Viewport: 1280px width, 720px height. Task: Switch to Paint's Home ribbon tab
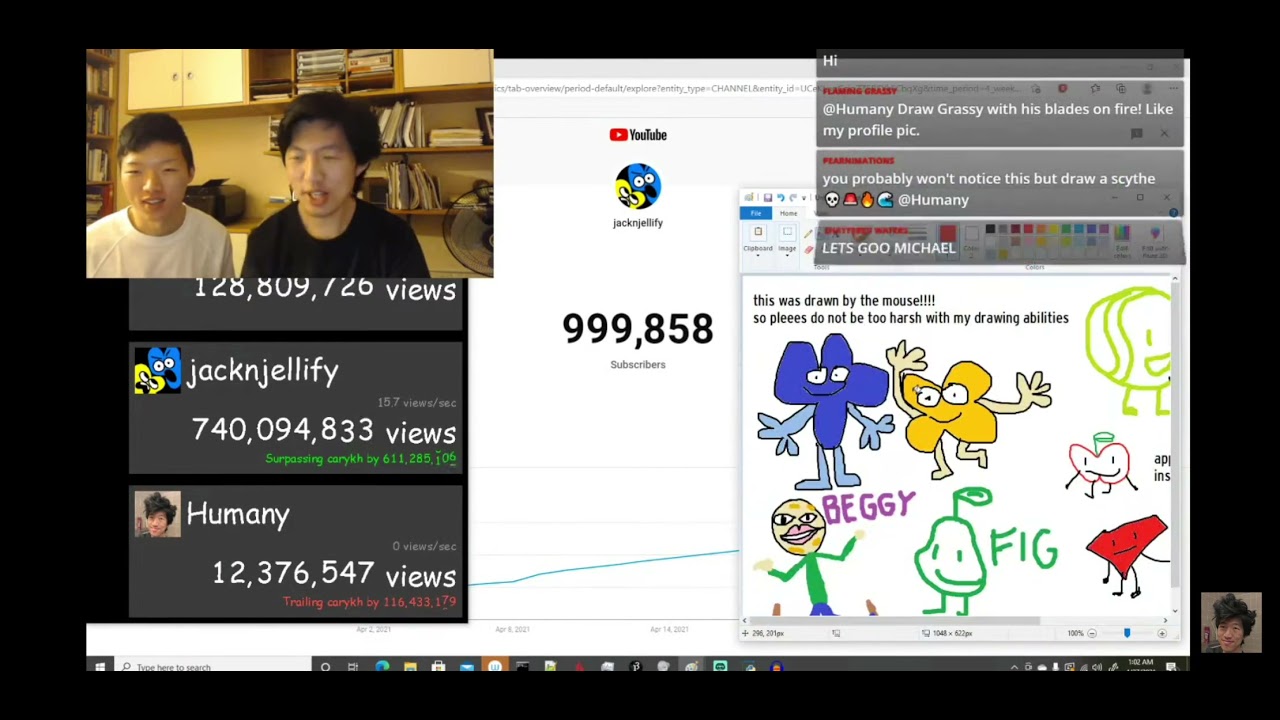[788, 213]
